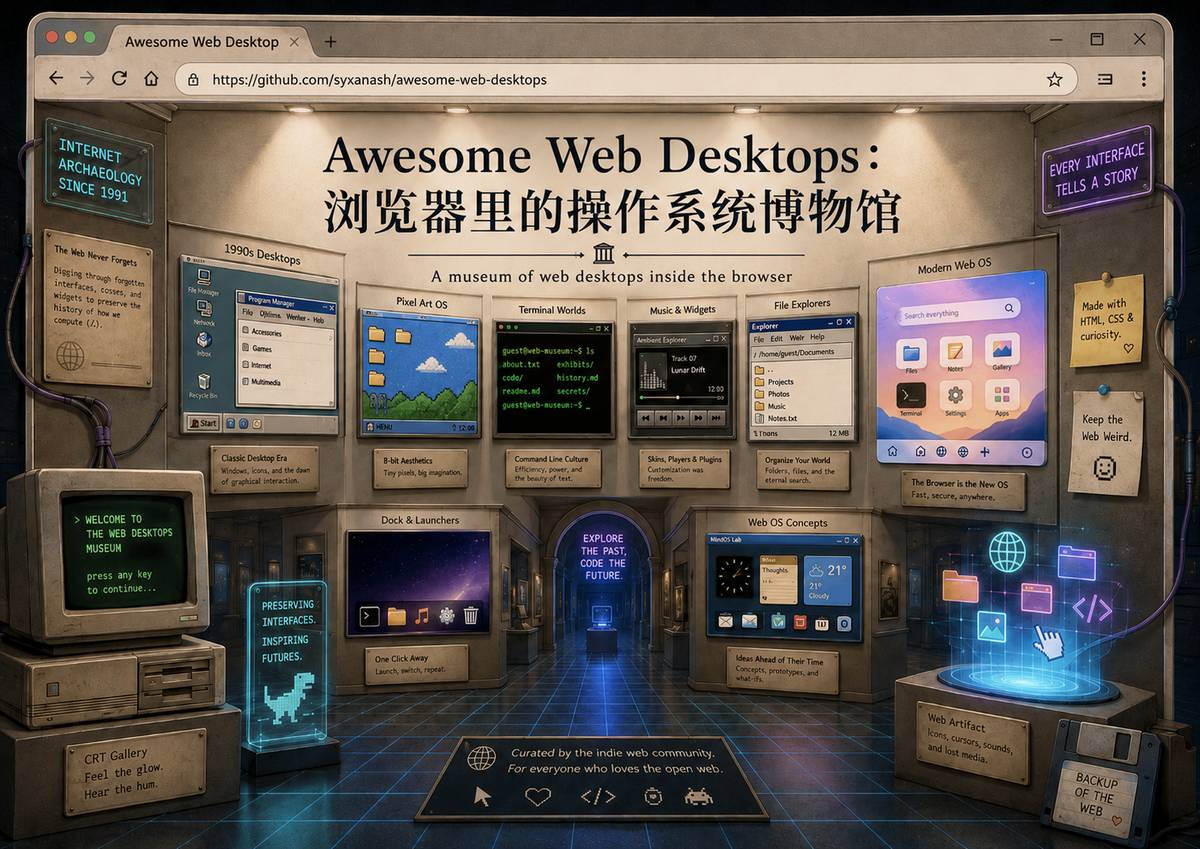Click the 21° Cloudy weather widget
Viewport: 1200px width, 849px height.
tap(829, 581)
